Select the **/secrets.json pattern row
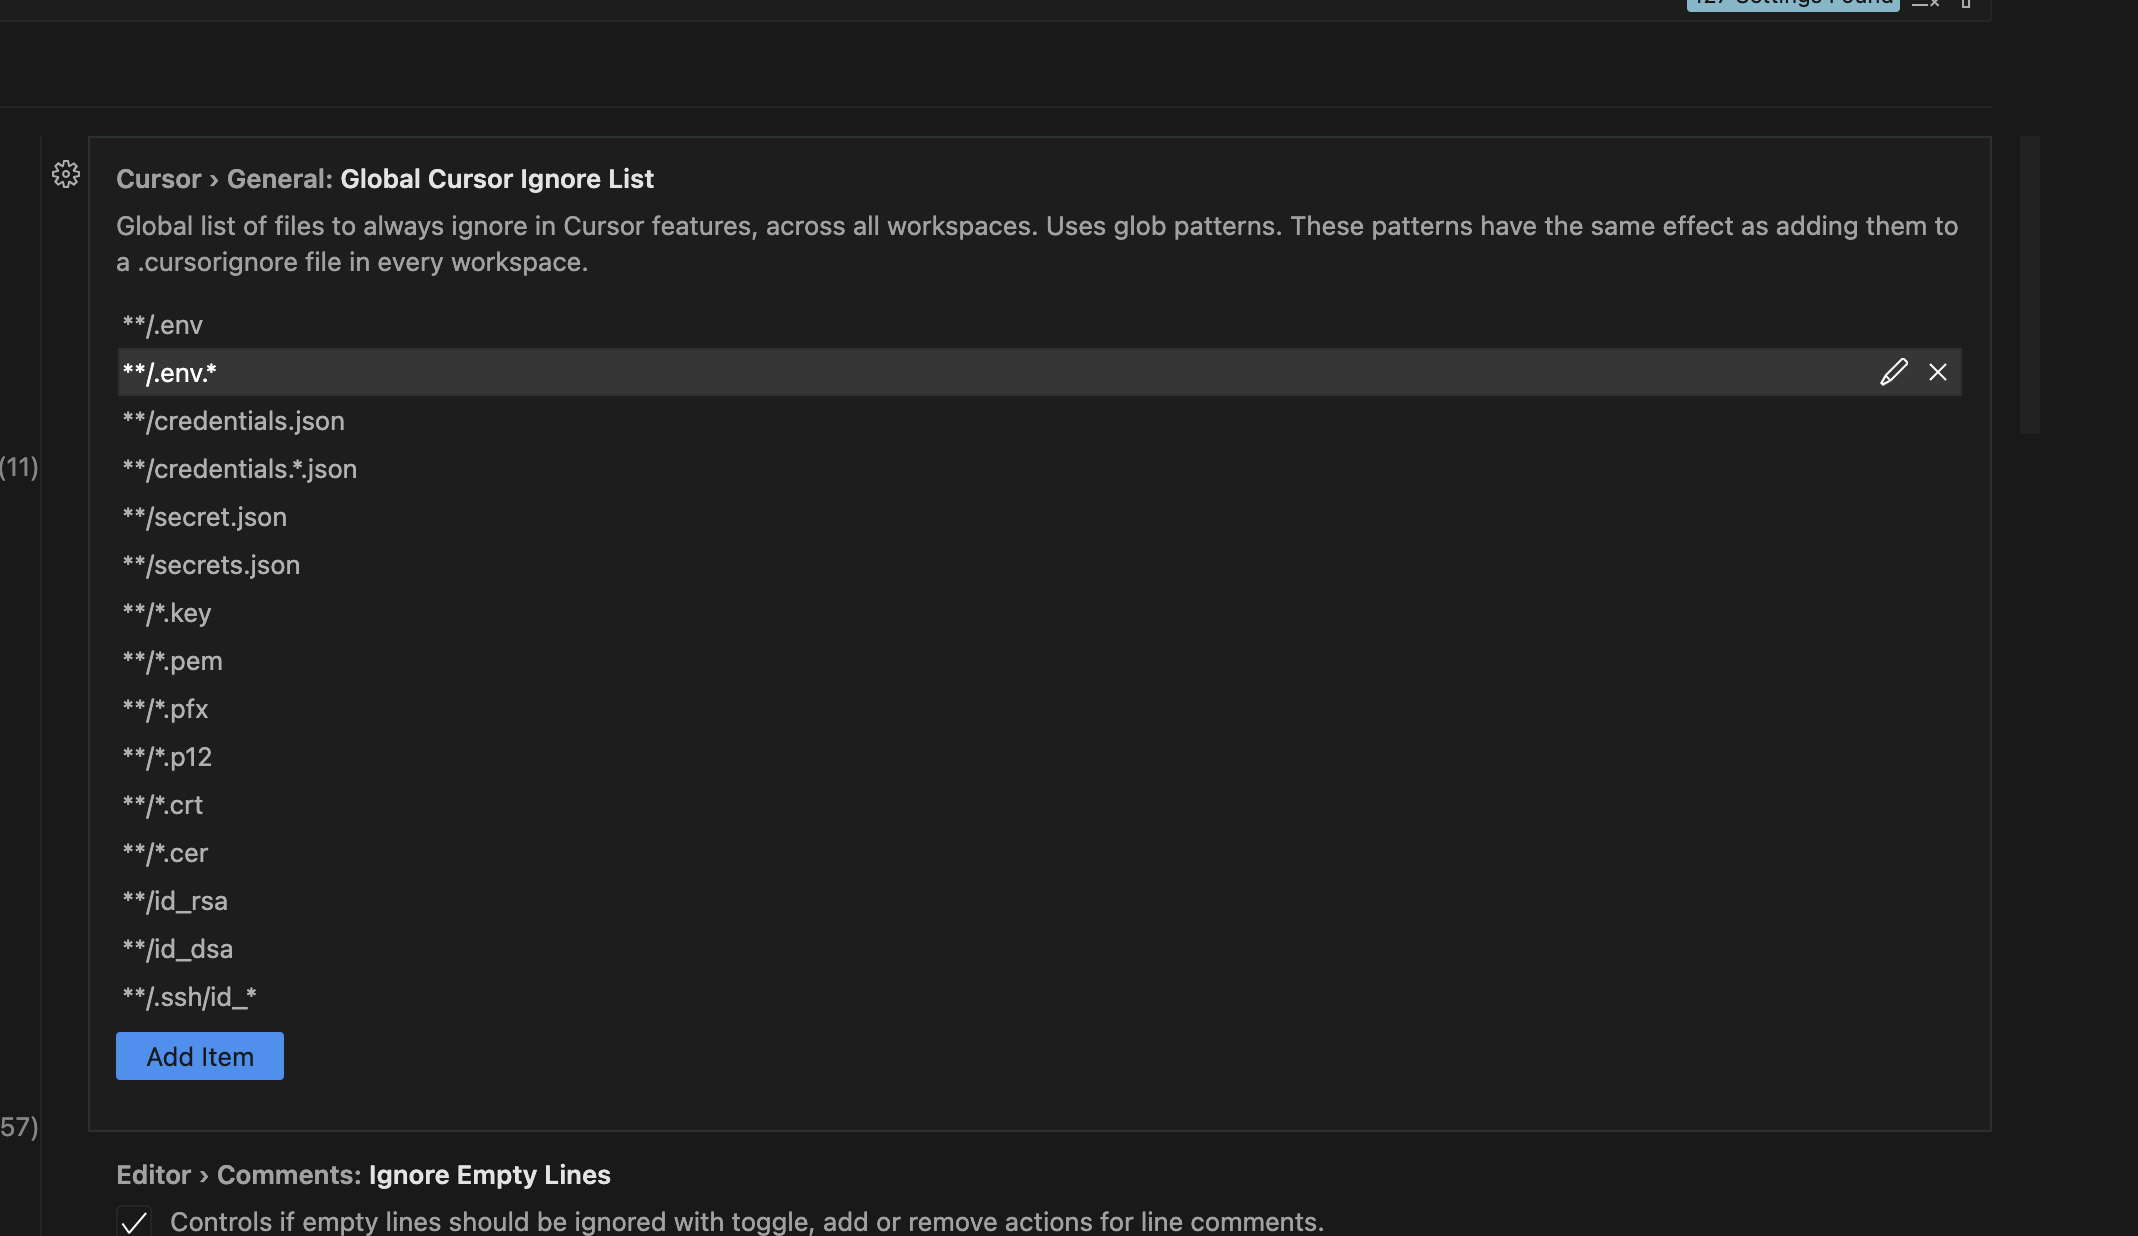 coord(211,565)
